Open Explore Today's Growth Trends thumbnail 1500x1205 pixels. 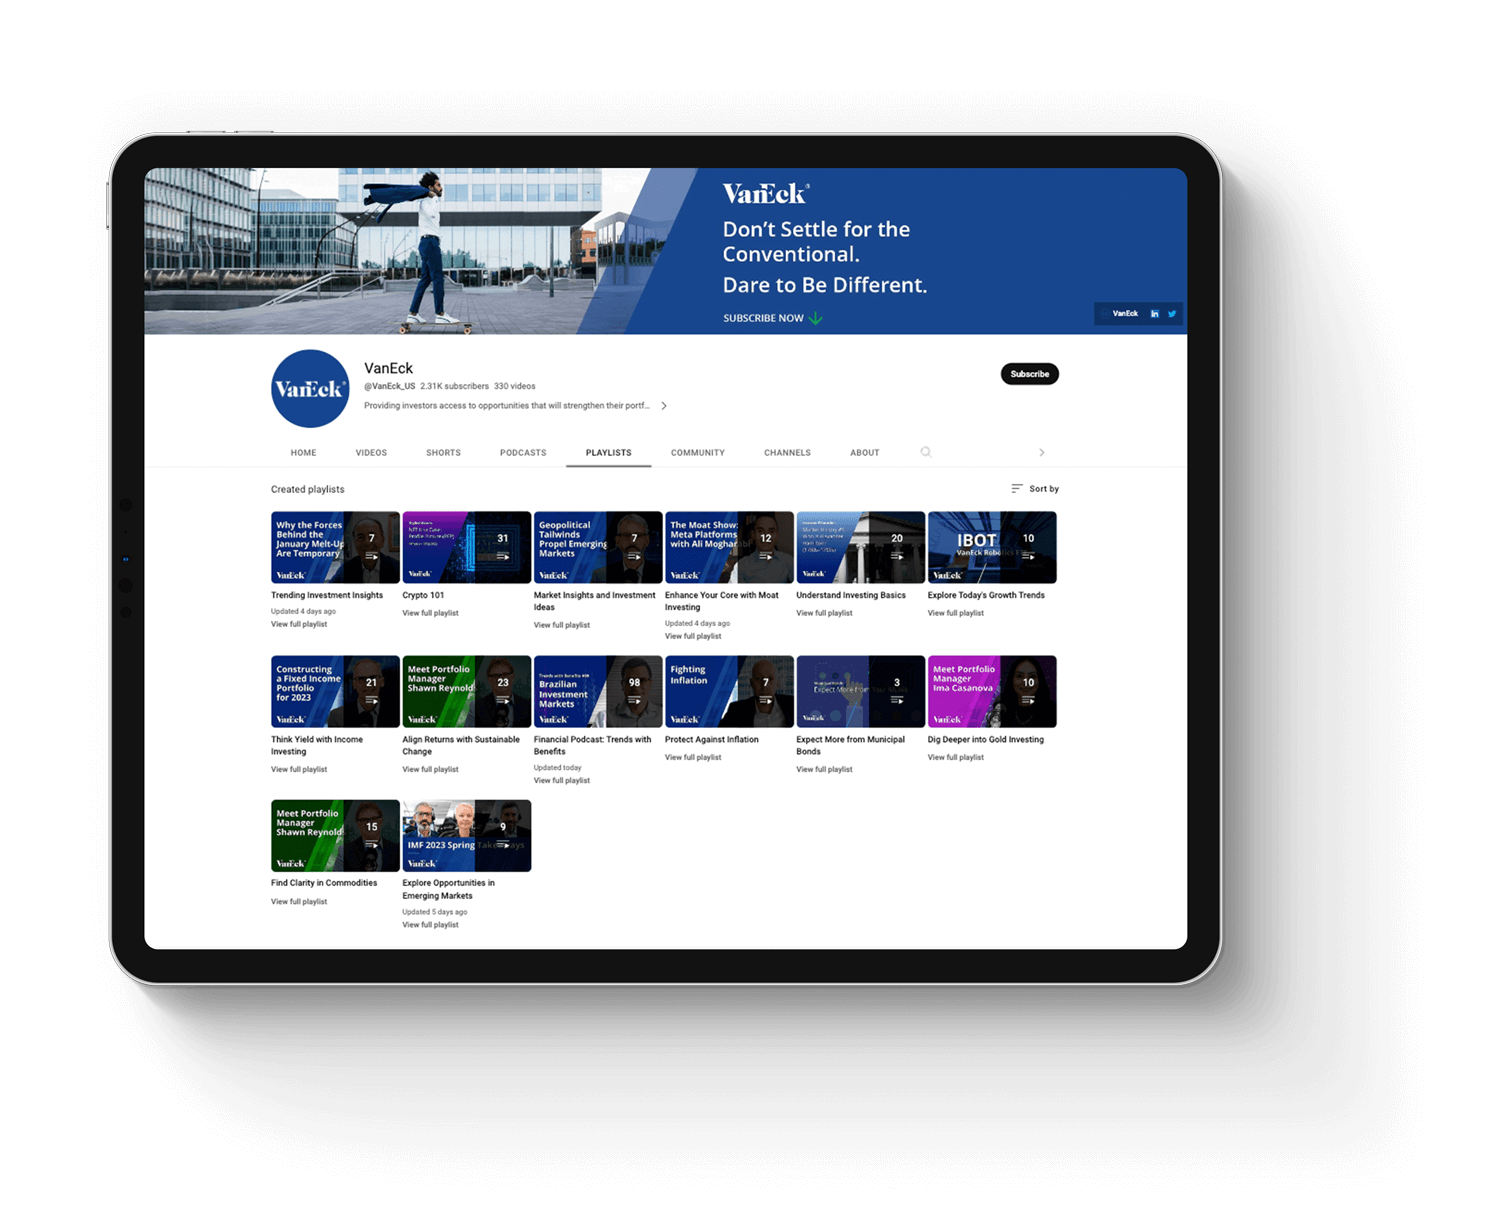tap(992, 547)
